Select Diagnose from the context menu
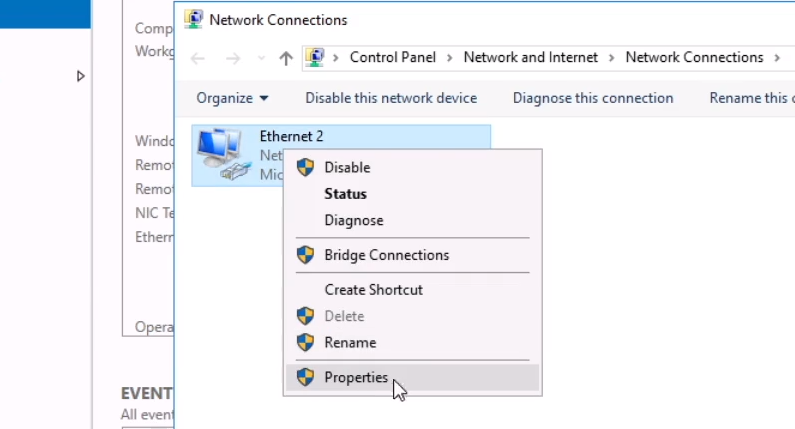Image resolution: width=795 pixels, height=429 pixels. tap(353, 220)
